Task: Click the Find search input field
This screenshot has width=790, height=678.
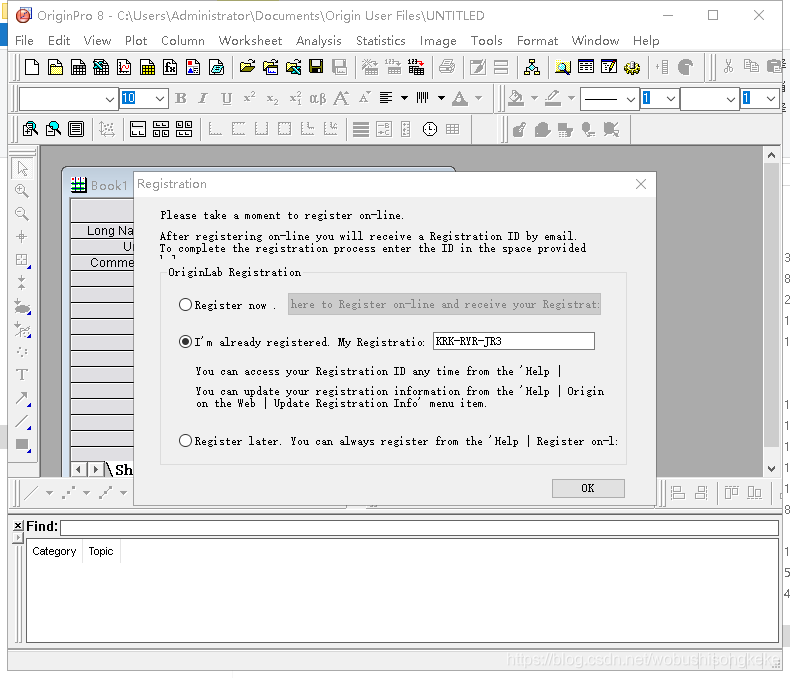Action: coord(419,527)
